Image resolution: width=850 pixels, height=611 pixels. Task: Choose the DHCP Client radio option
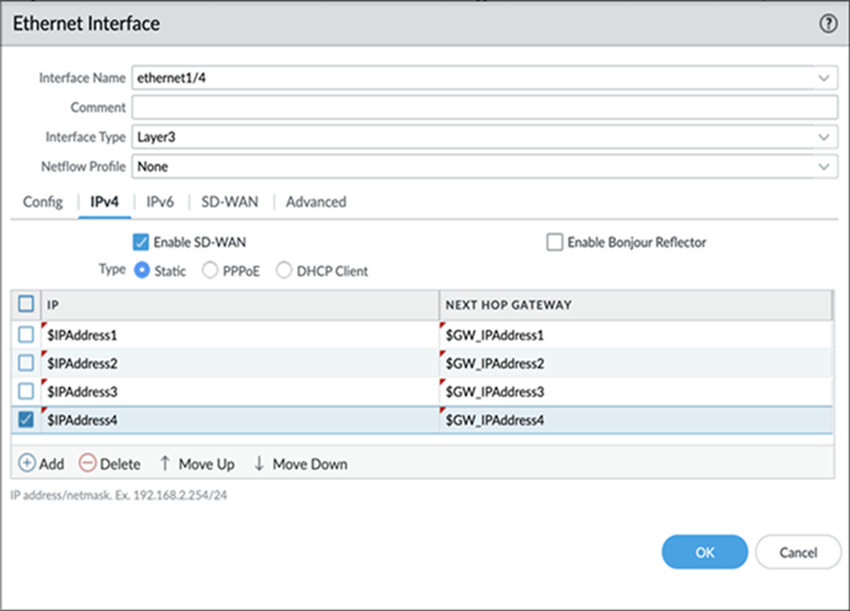[x=284, y=271]
